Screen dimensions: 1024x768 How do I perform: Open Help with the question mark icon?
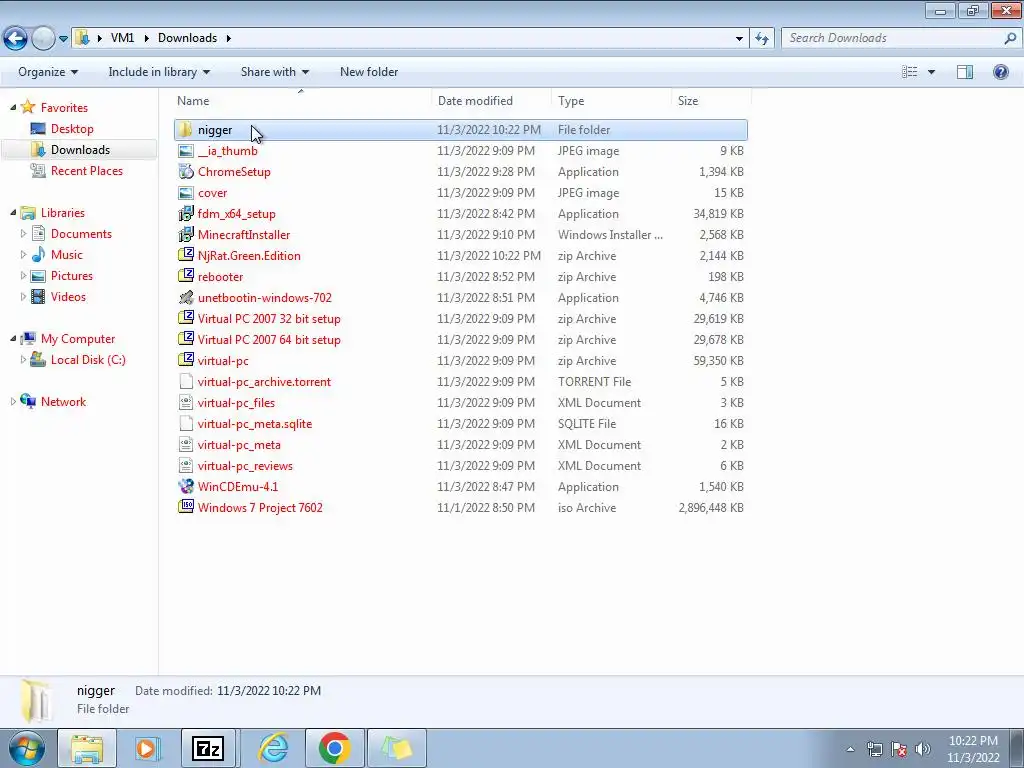coord(1000,72)
